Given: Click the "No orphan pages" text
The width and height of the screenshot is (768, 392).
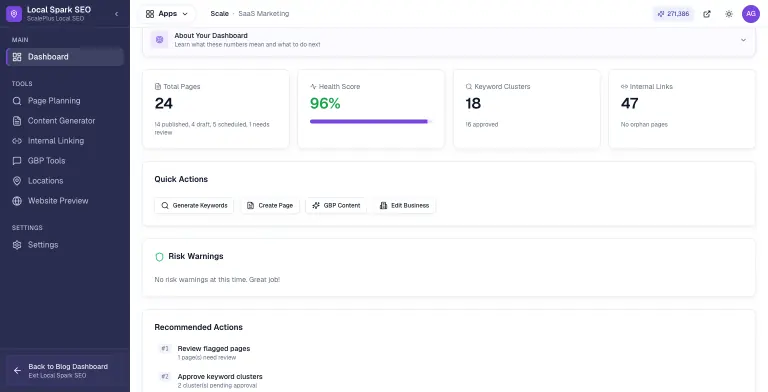Looking at the screenshot, I should 644,125.
